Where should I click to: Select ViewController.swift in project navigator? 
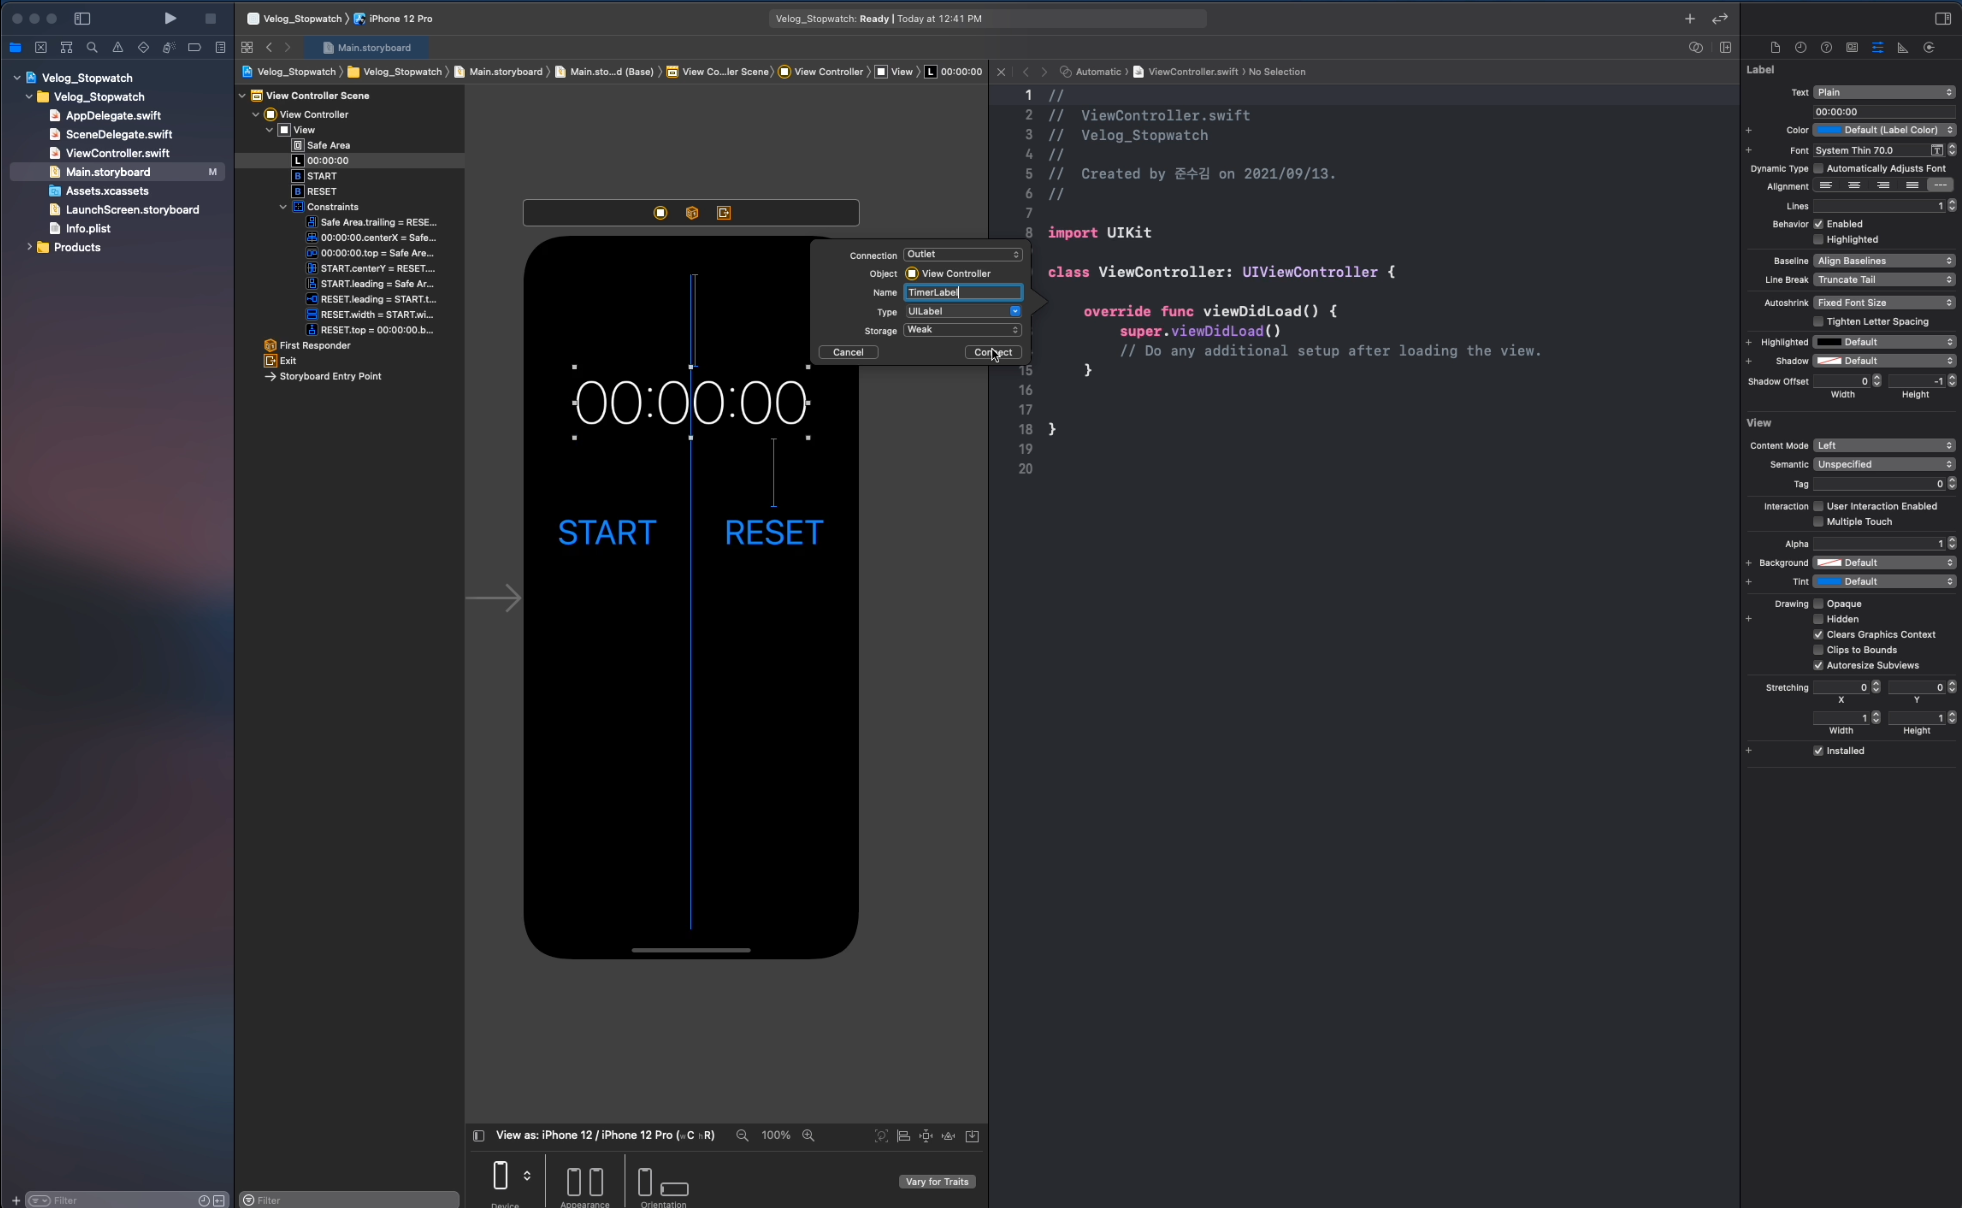click(117, 153)
